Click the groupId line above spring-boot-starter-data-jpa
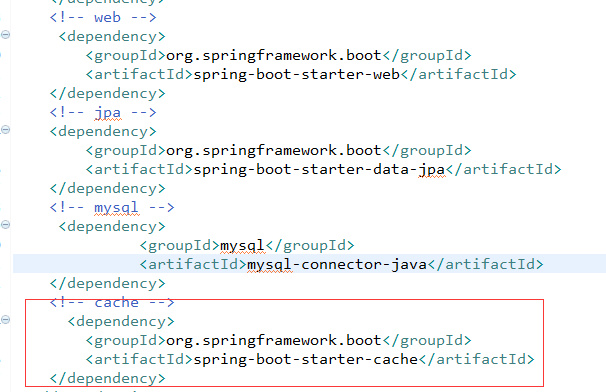The image size is (606, 392). 279,150
